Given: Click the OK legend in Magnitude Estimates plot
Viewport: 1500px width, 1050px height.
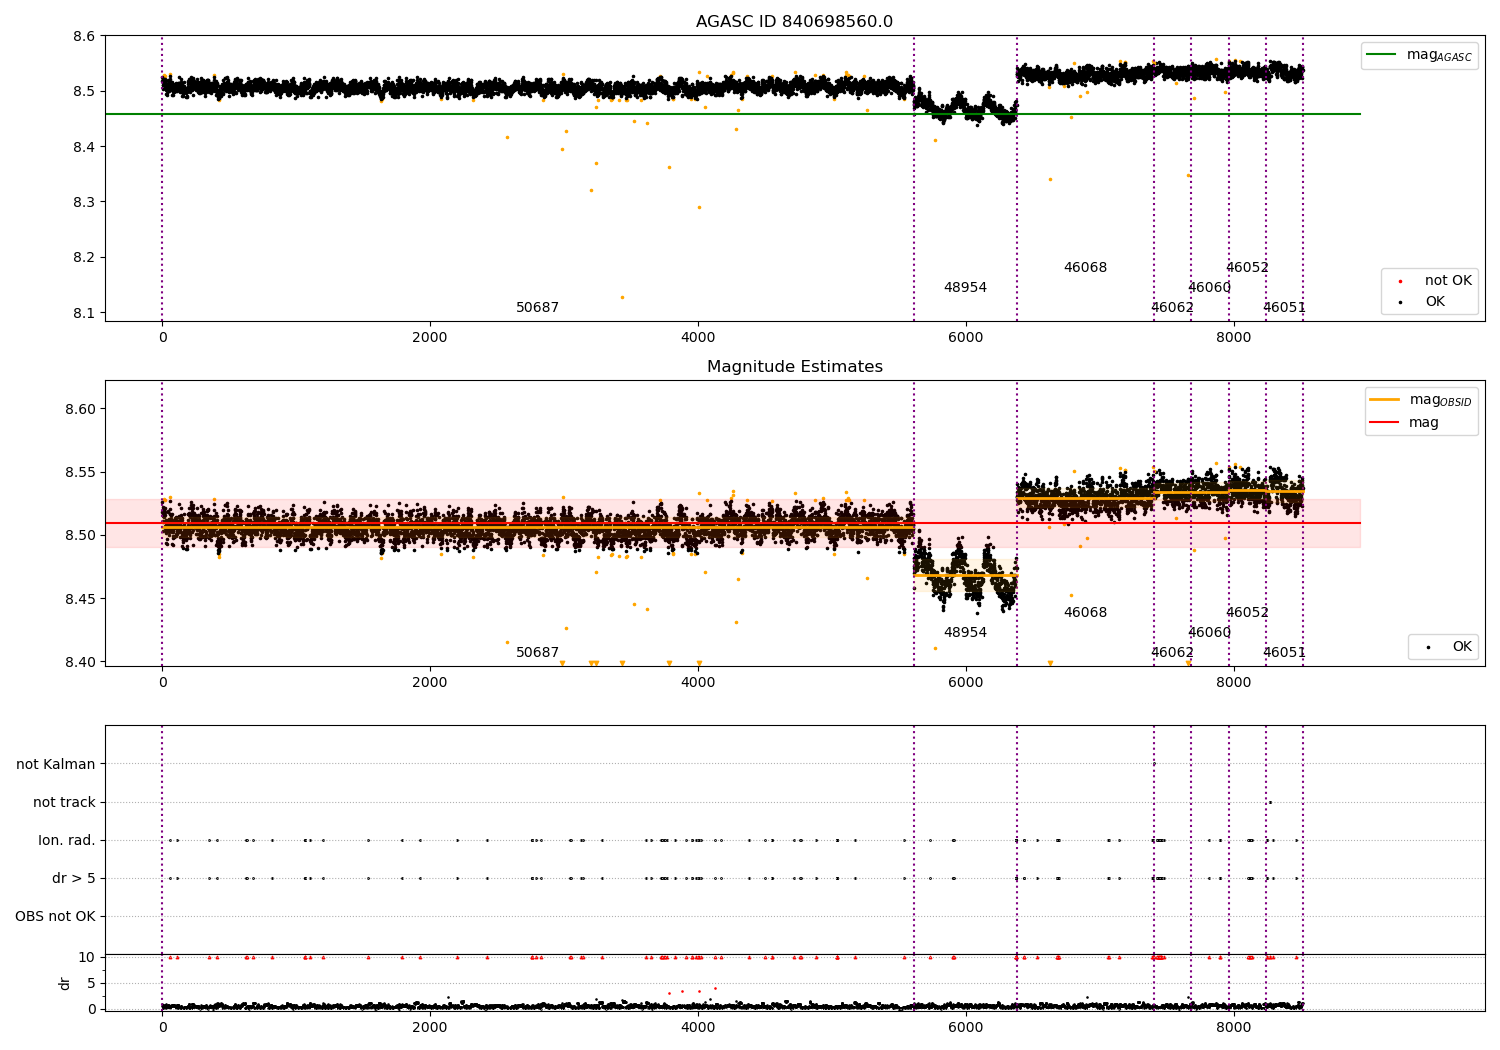Looking at the screenshot, I should coord(1443,647).
